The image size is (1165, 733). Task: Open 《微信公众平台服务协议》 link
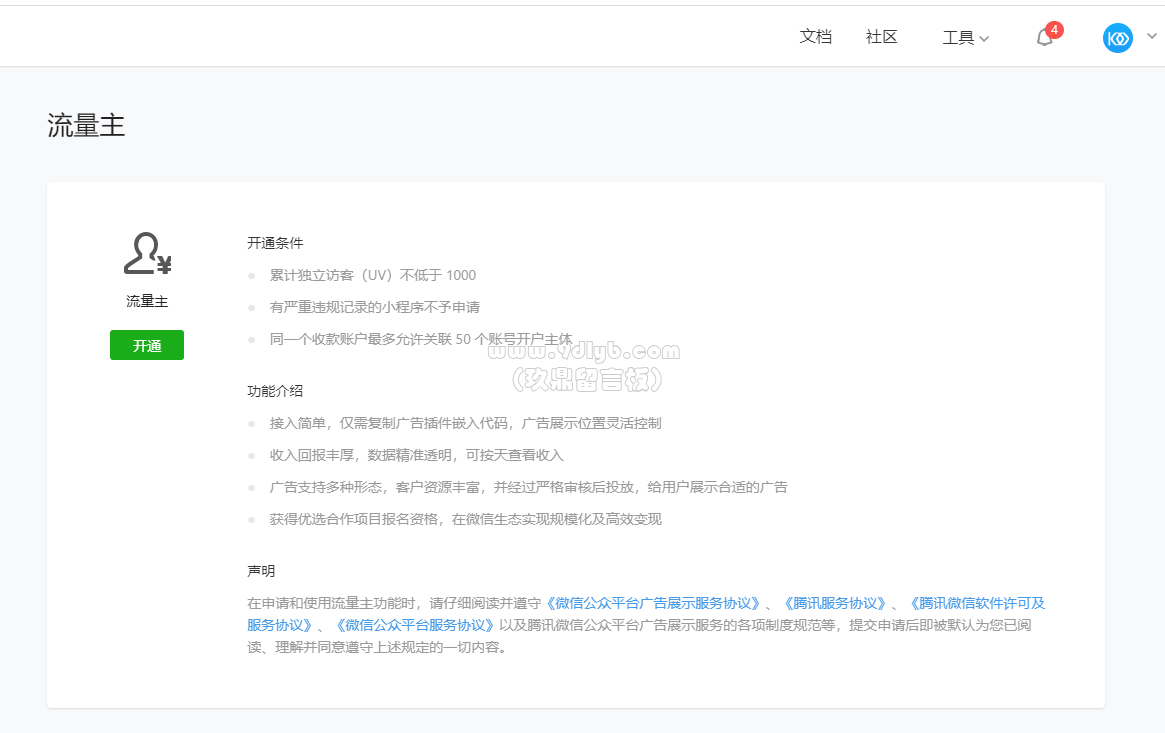pyautogui.click(x=415, y=625)
